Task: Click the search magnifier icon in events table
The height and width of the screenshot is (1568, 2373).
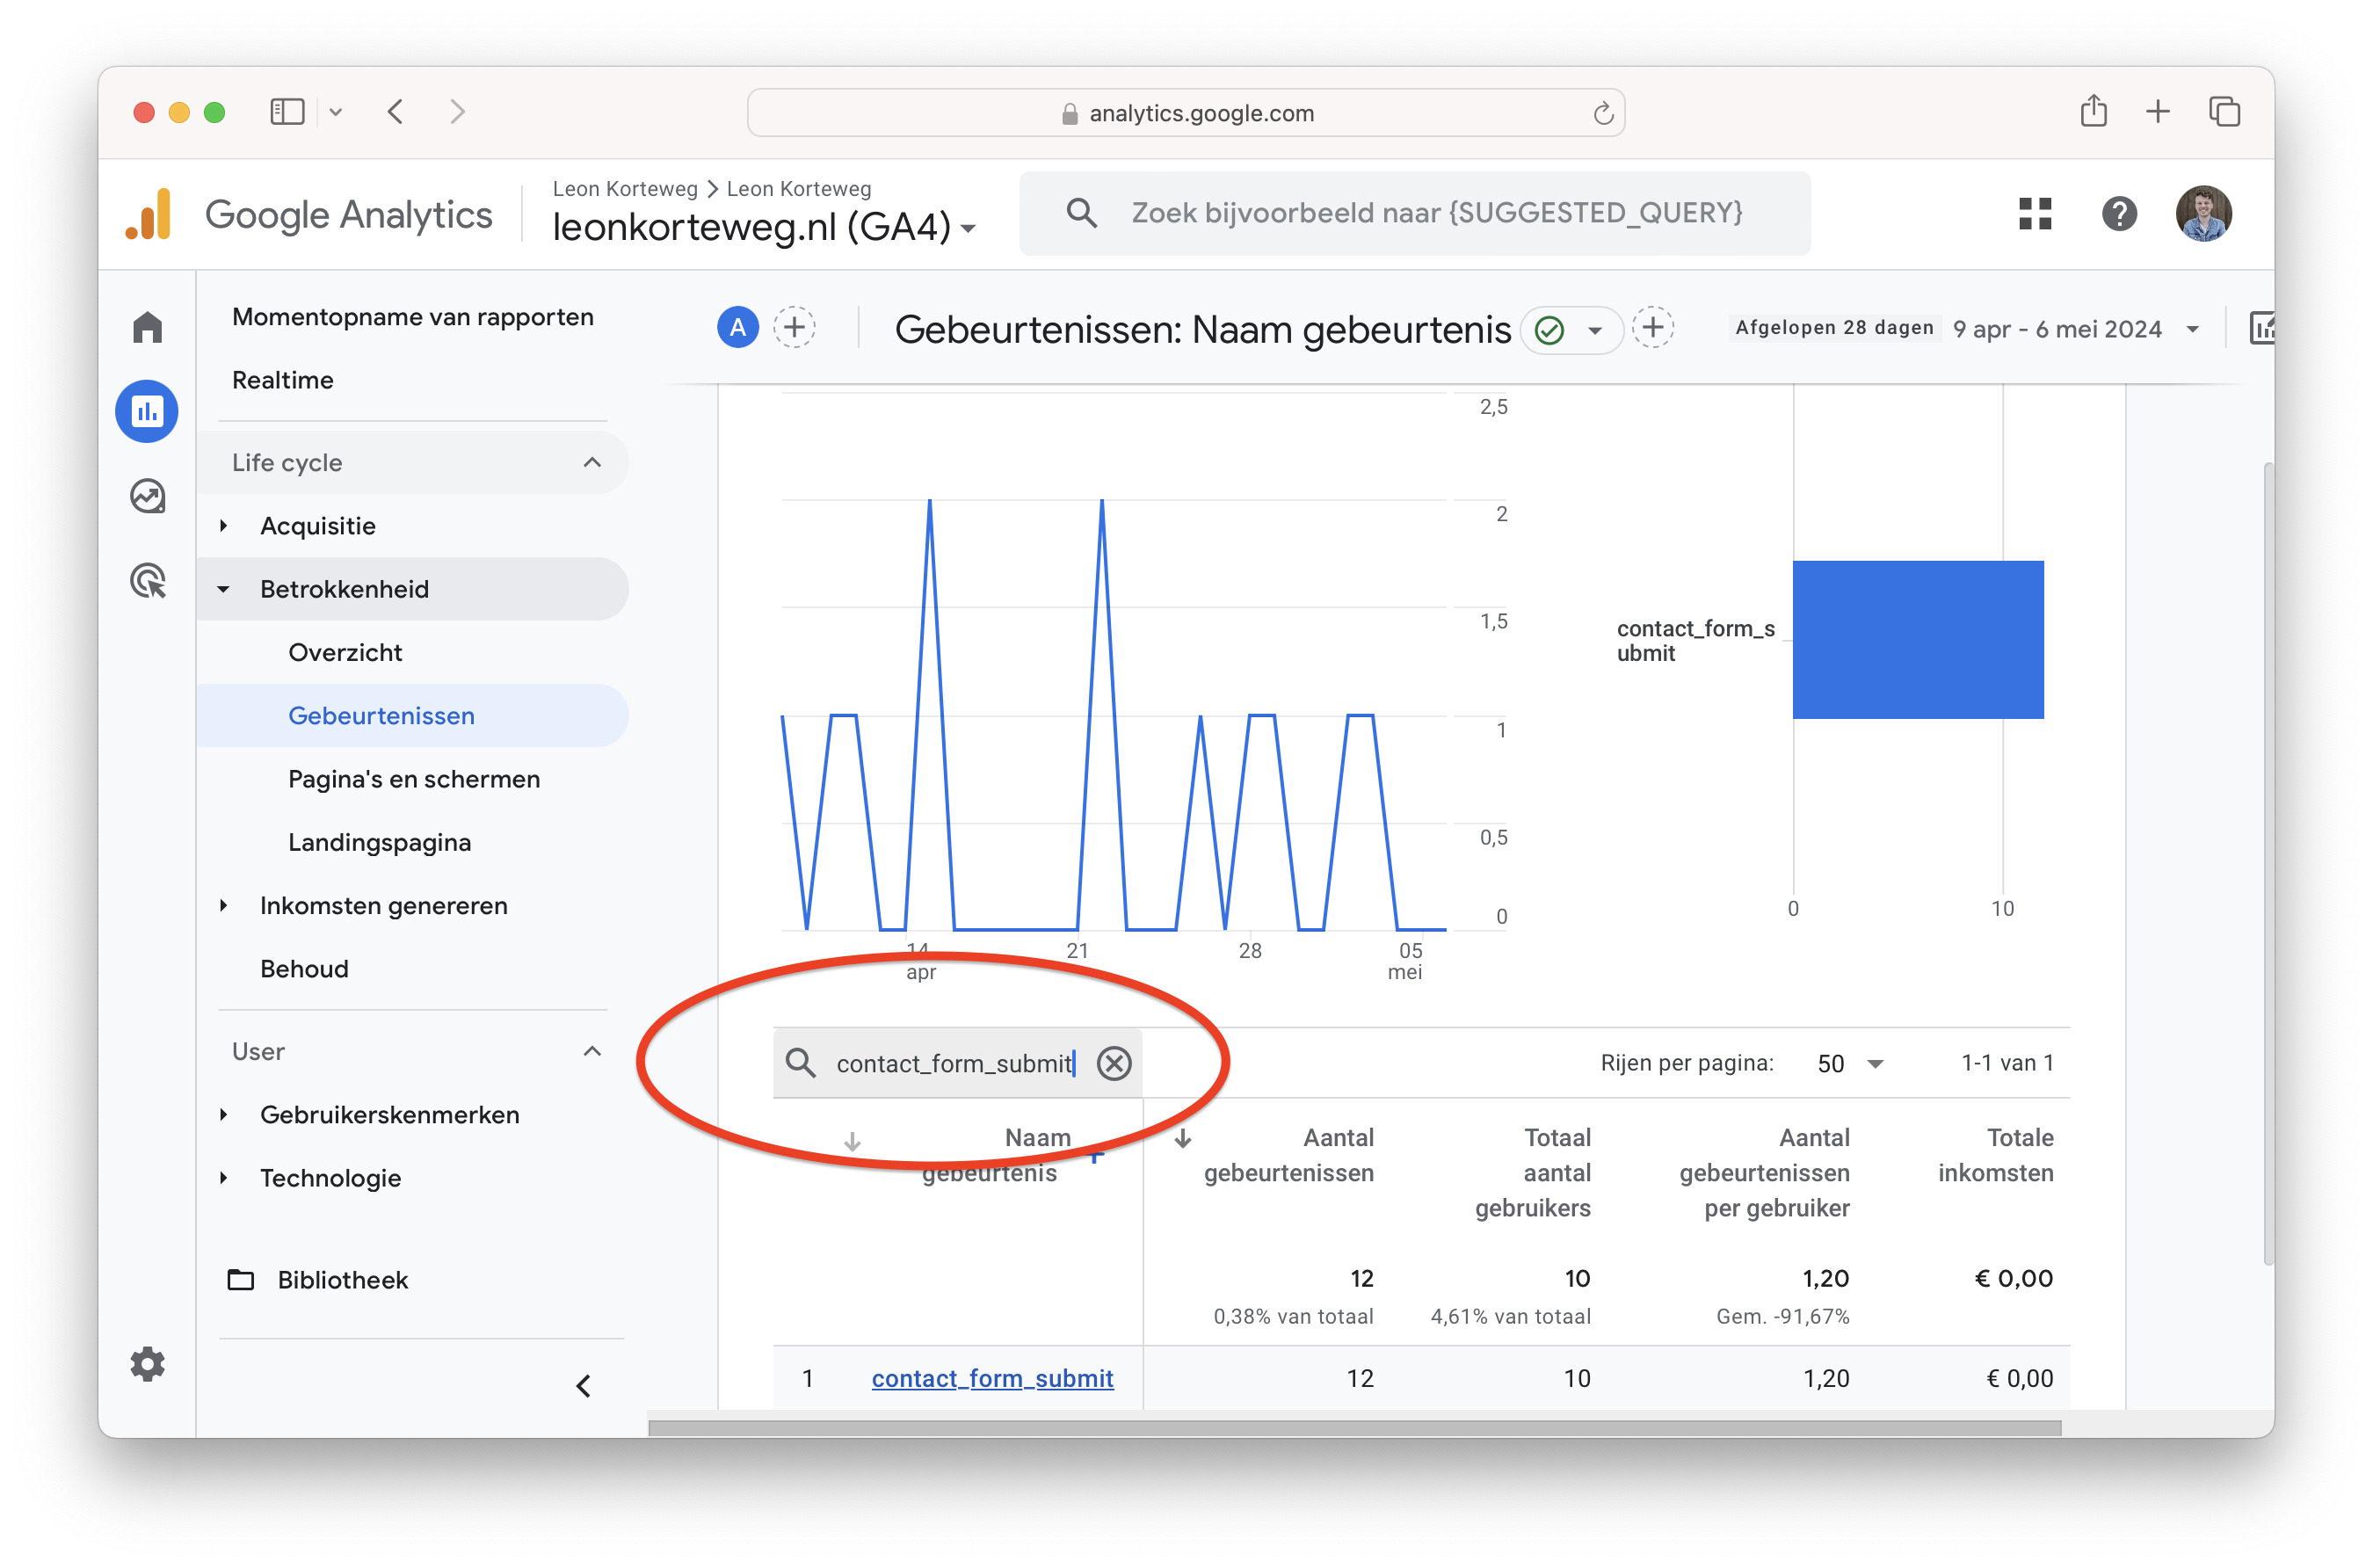Action: point(800,1063)
